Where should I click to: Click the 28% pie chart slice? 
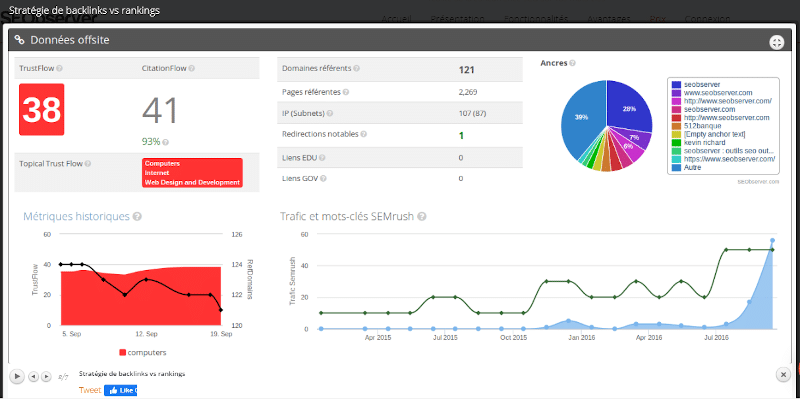coord(629,108)
